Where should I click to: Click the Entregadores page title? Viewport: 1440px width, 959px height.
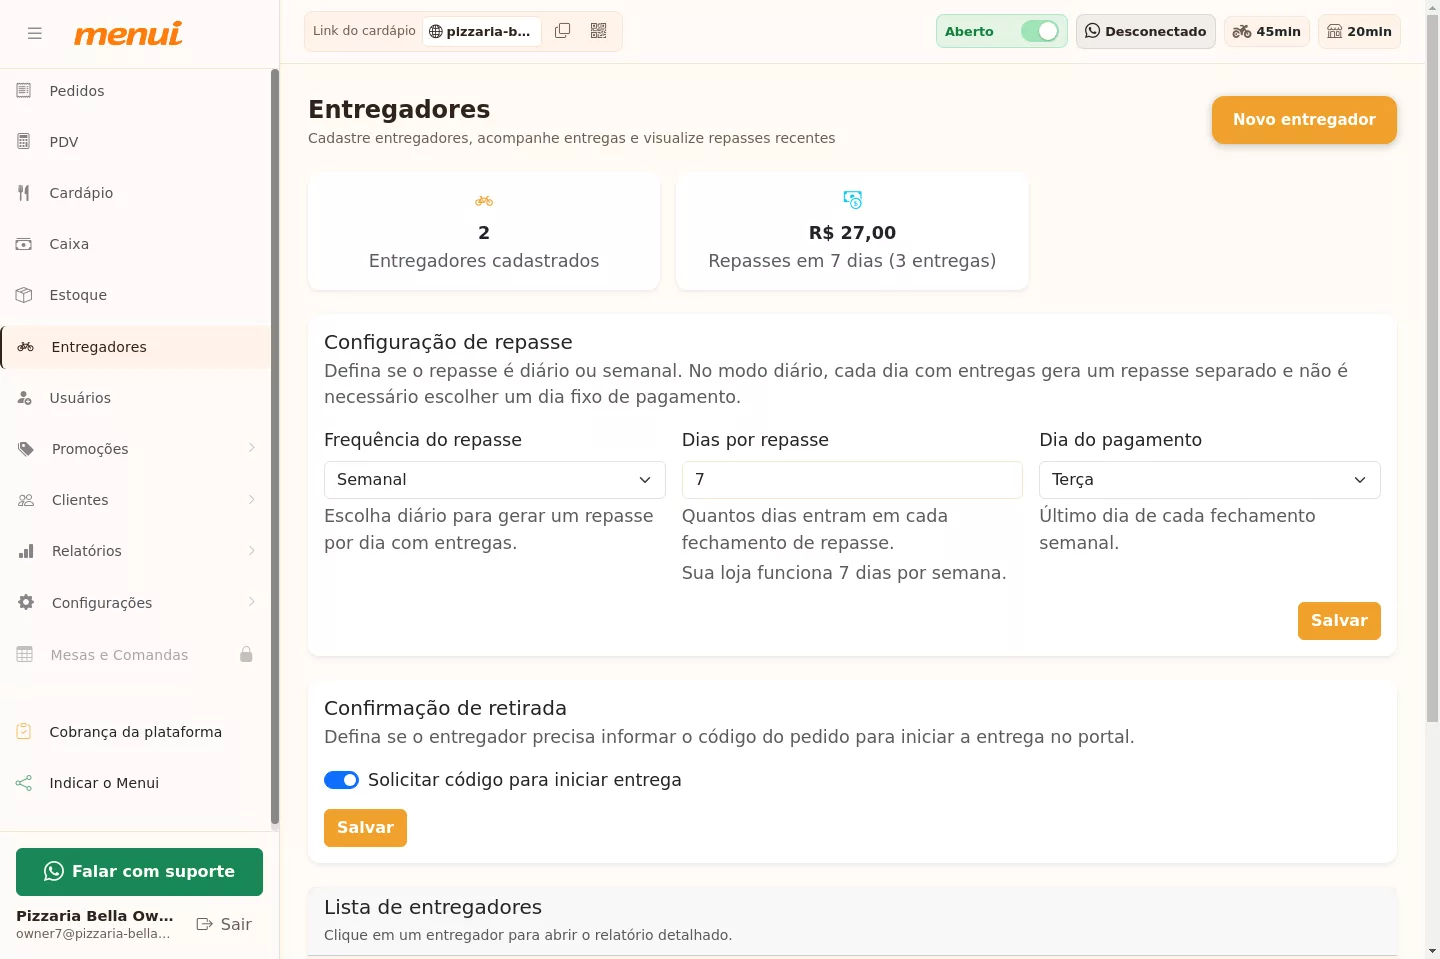399,109
